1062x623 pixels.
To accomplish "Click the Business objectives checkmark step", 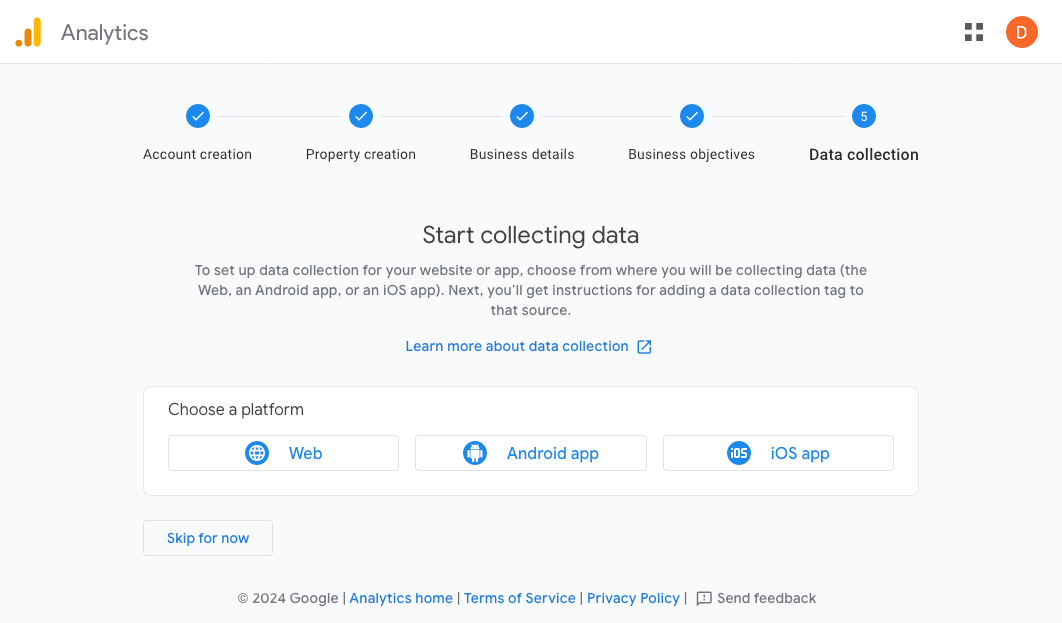I will pos(692,116).
